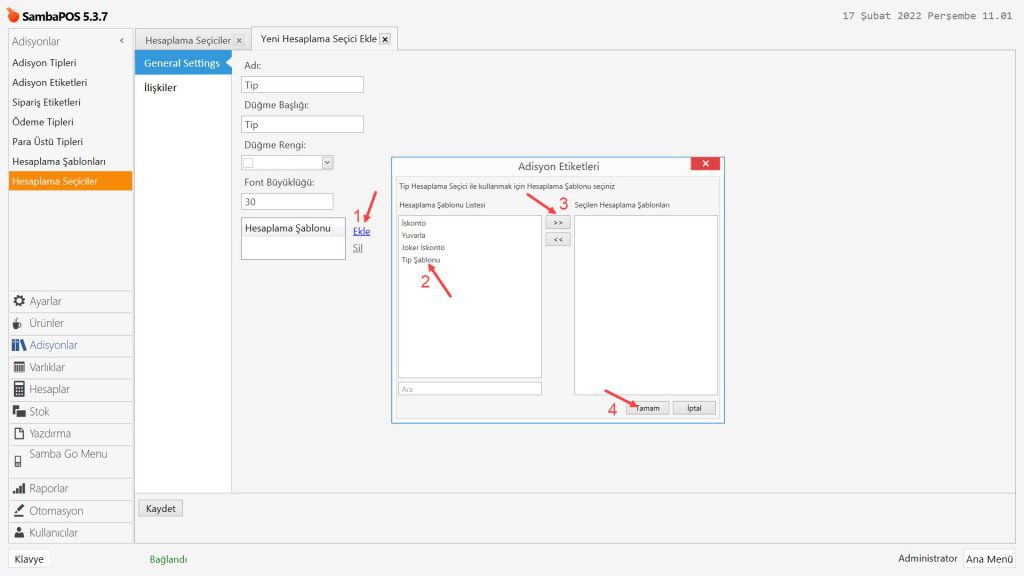The image size is (1024, 576).
Task: Move selected template right with >> button
Action: [558, 222]
